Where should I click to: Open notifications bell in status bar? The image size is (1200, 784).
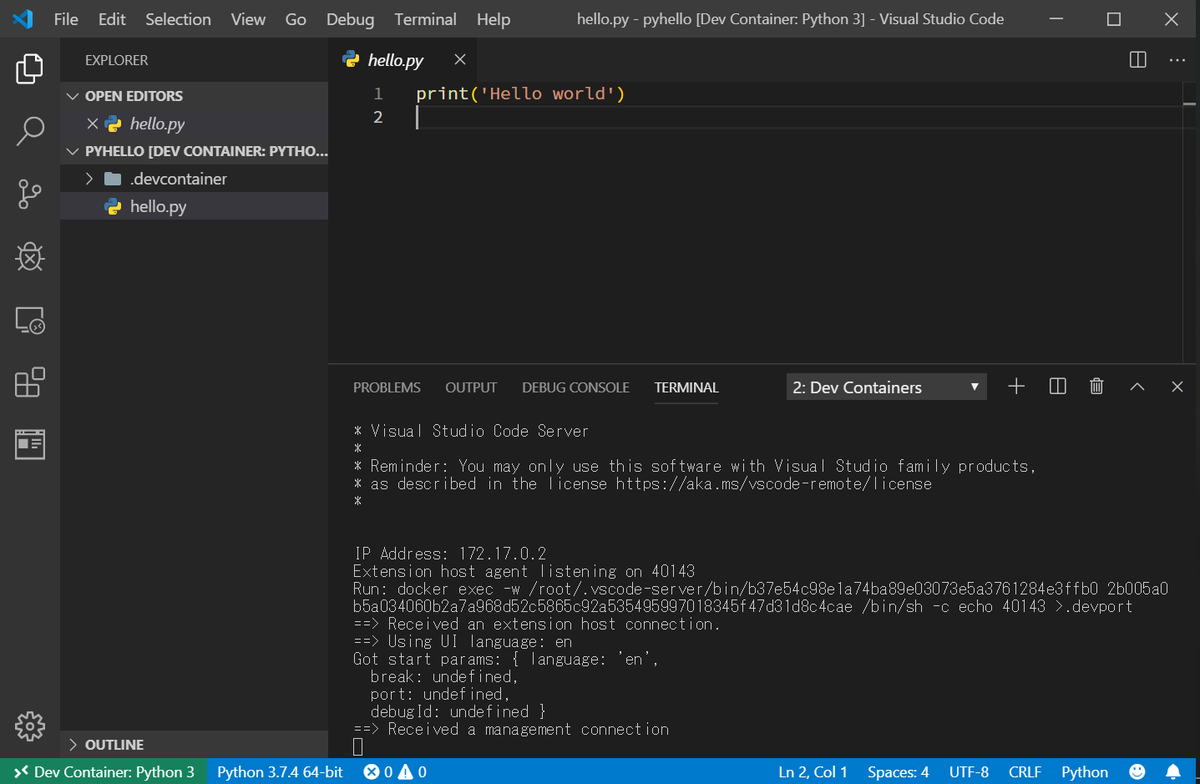[x=1173, y=772]
